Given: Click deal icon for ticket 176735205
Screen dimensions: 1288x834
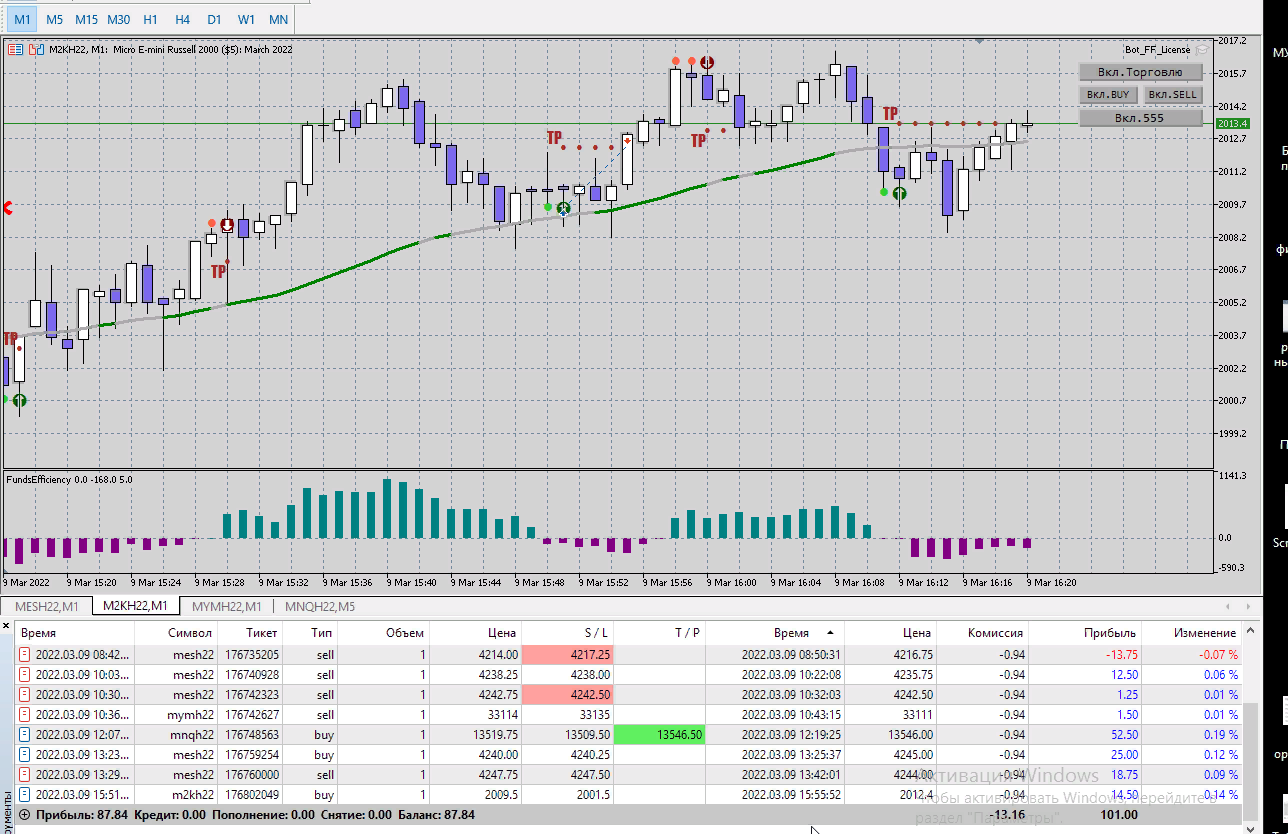Looking at the screenshot, I should pyautogui.click(x=25, y=655).
